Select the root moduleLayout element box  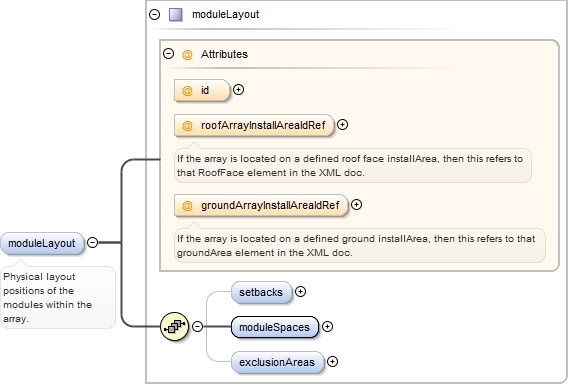pyautogui.click(x=42, y=243)
